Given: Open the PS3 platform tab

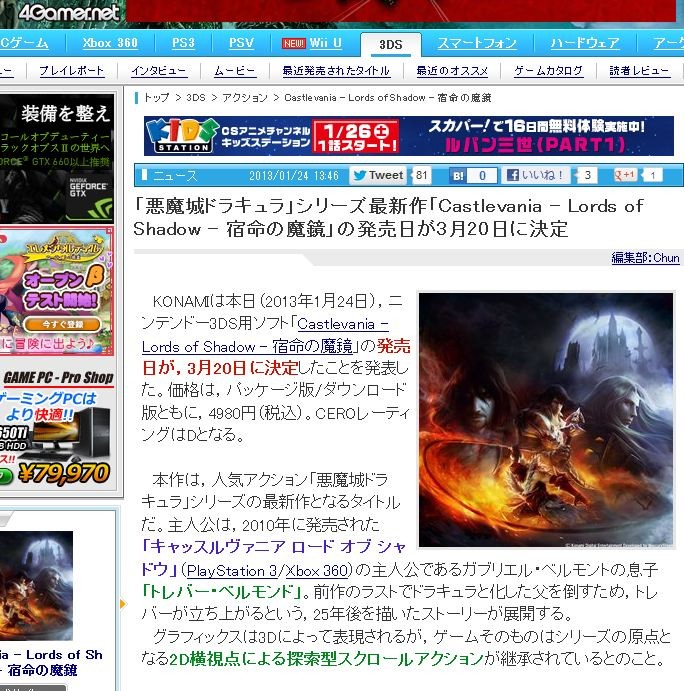Looking at the screenshot, I should 183,43.
